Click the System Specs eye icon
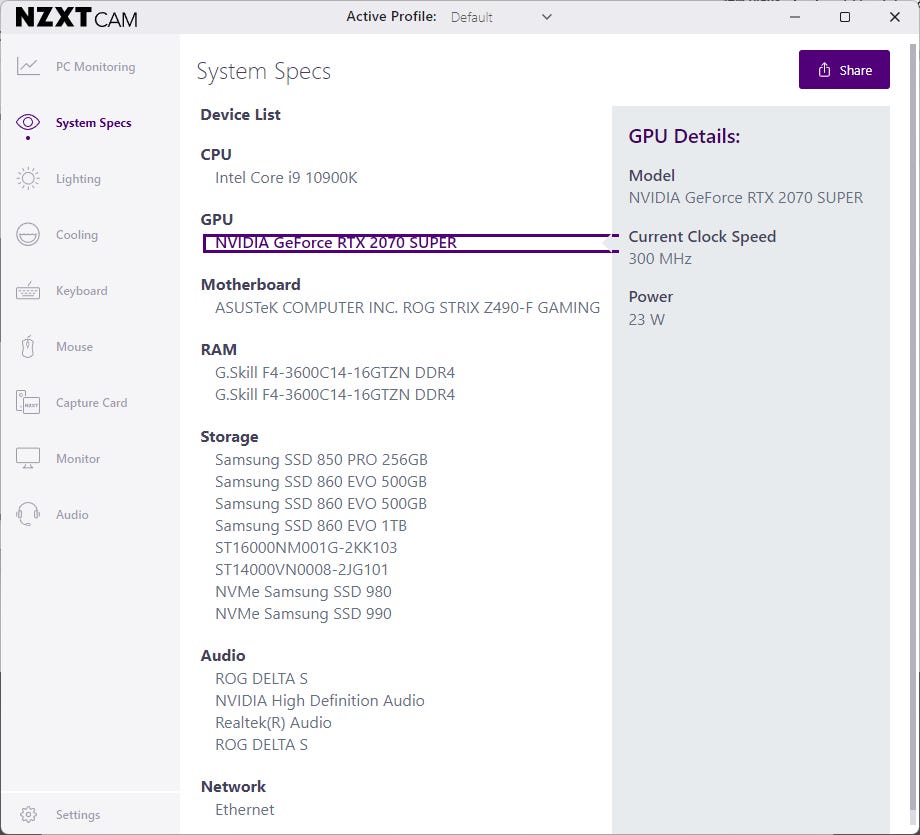This screenshot has width=920, height=835. coord(28,122)
